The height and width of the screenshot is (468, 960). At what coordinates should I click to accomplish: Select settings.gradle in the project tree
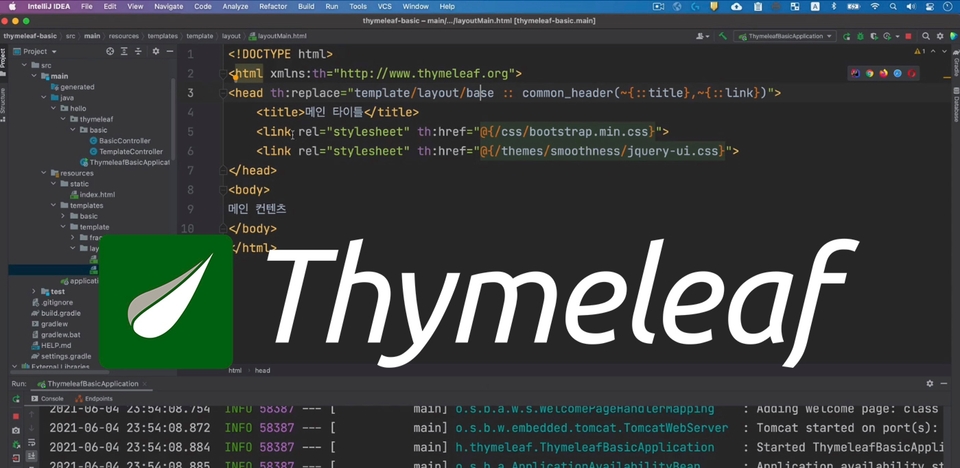[61, 356]
